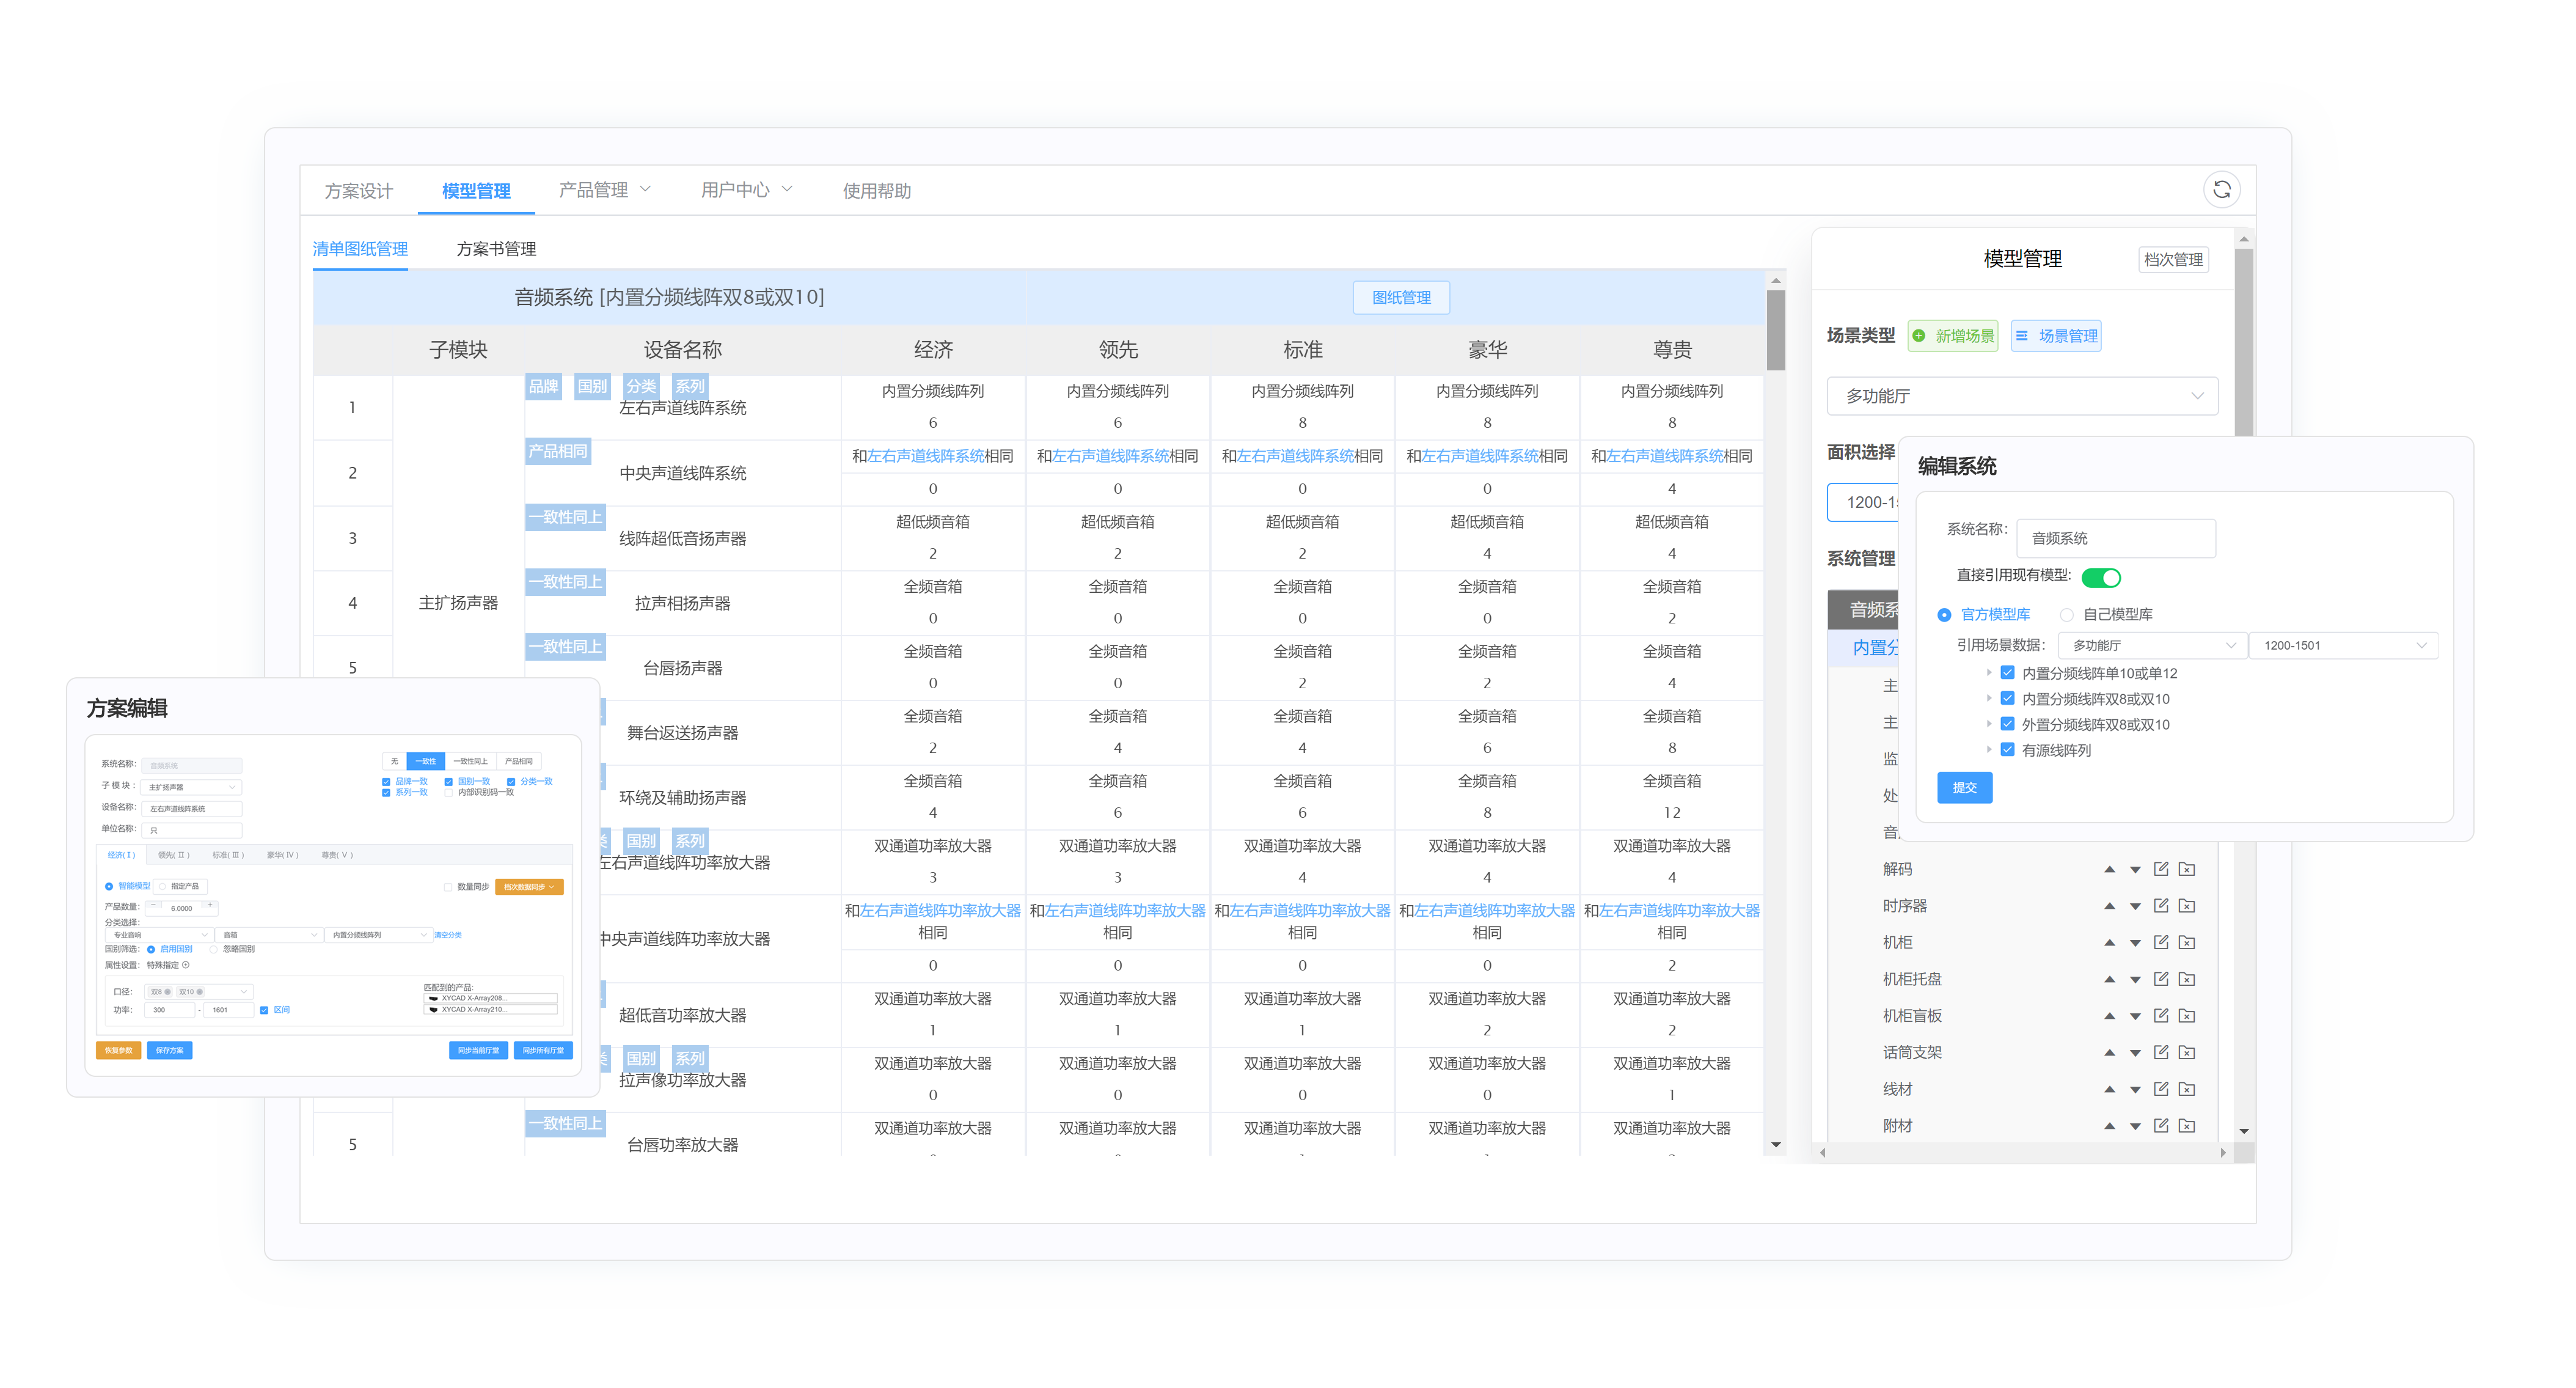
Task: Click the refresh icon at top right
Action: coord(2221,190)
